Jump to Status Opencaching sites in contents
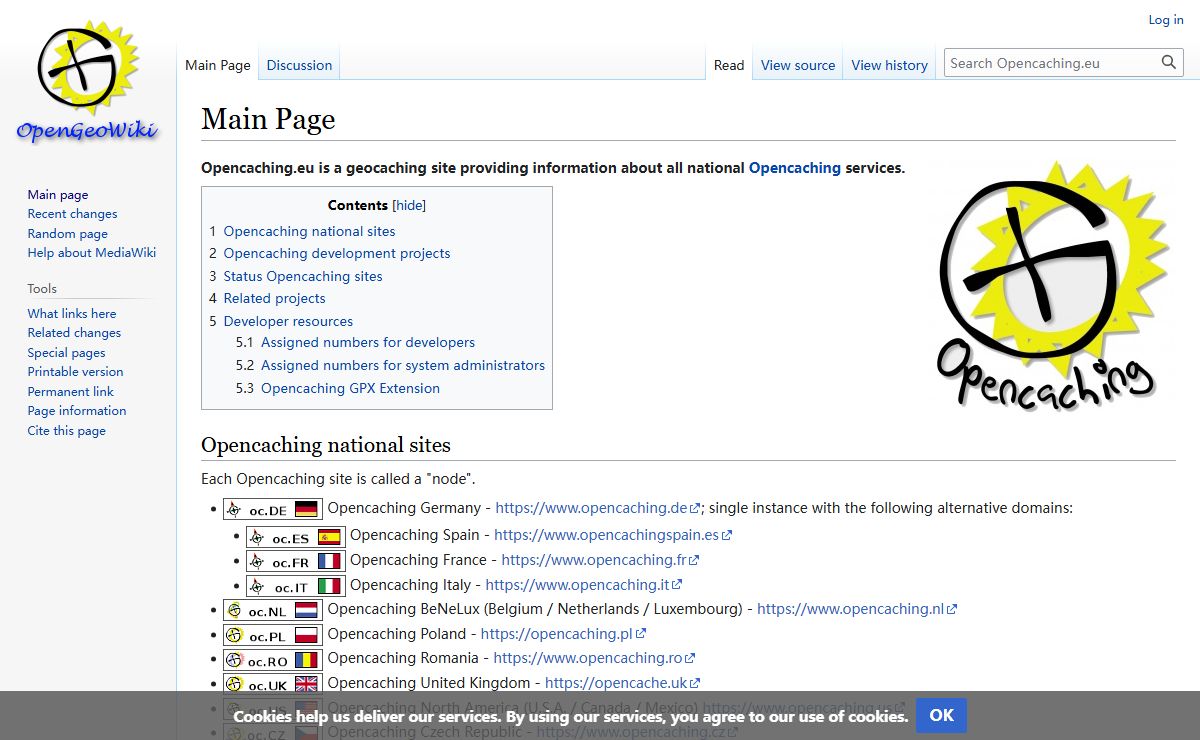 click(303, 277)
